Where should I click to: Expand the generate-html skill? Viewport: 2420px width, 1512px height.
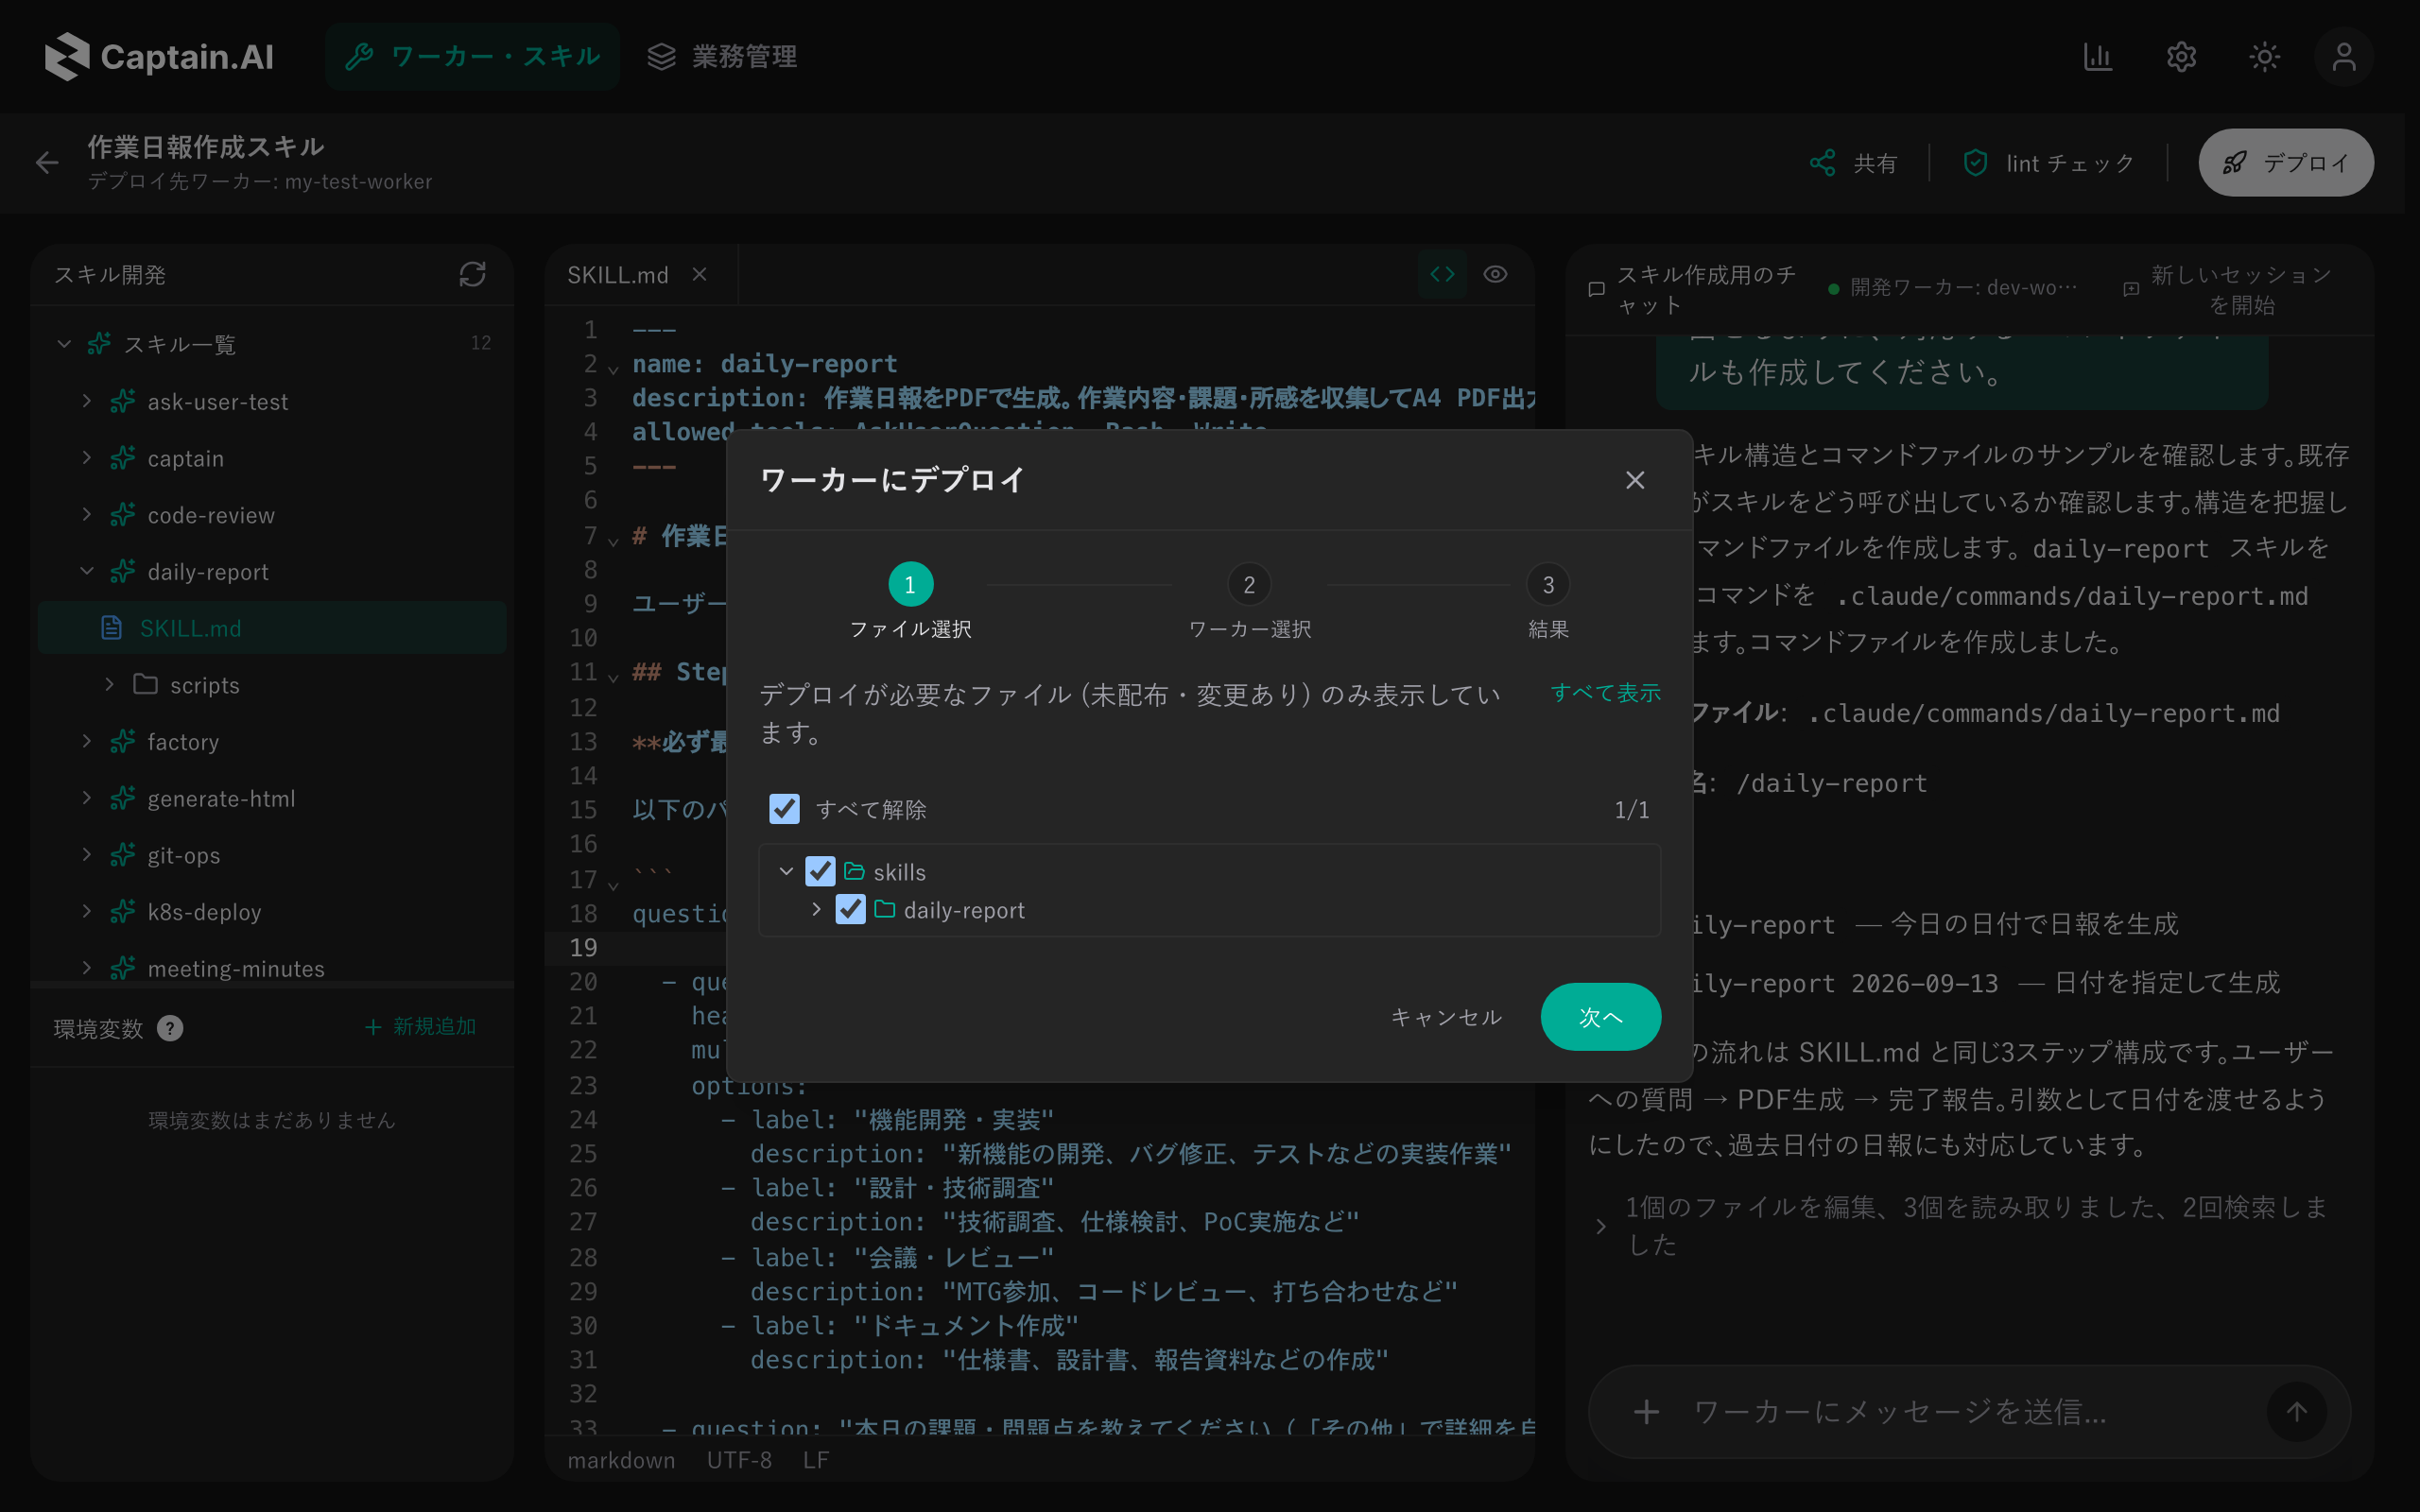(87, 798)
